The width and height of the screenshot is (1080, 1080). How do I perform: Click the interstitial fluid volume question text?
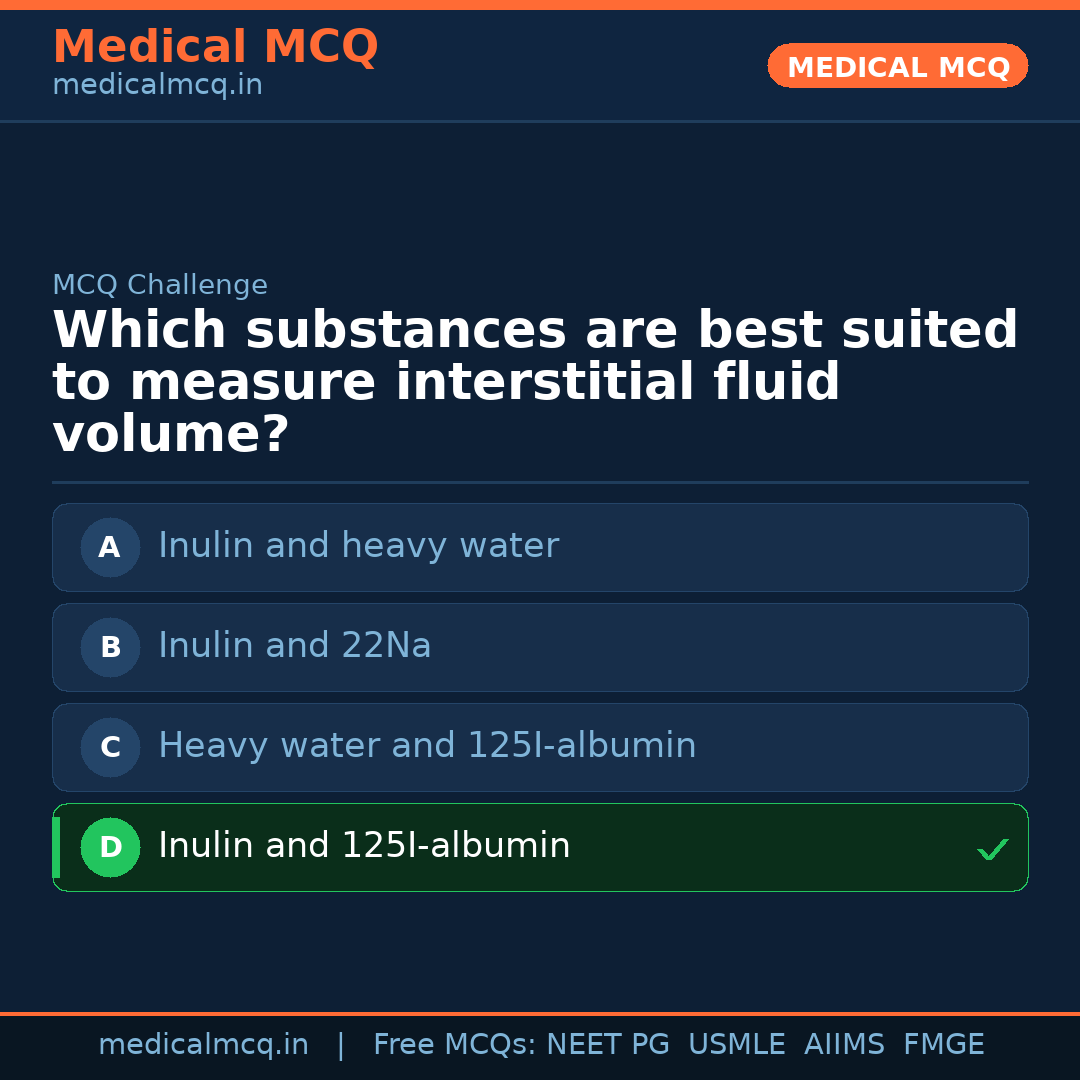(x=535, y=383)
